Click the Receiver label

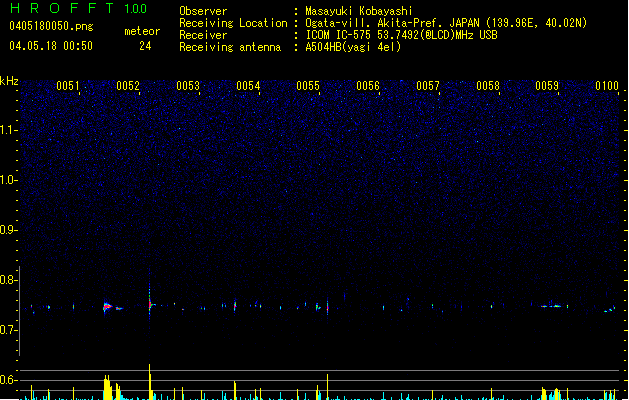coord(203,35)
